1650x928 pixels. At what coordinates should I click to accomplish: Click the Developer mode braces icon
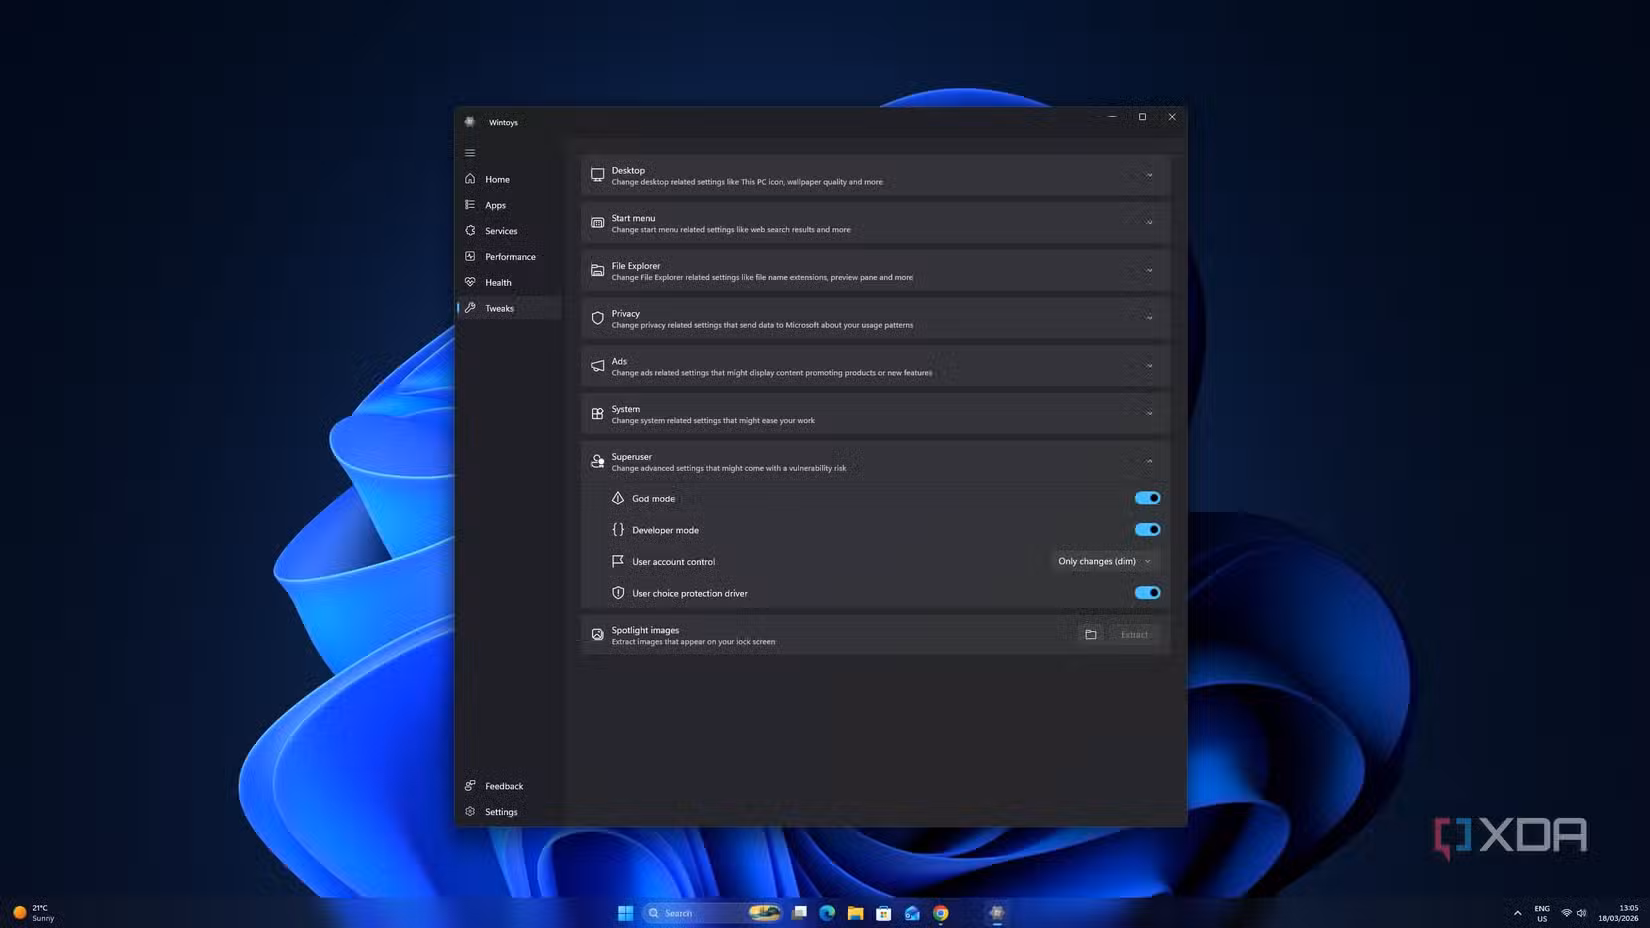pyautogui.click(x=618, y=530)
